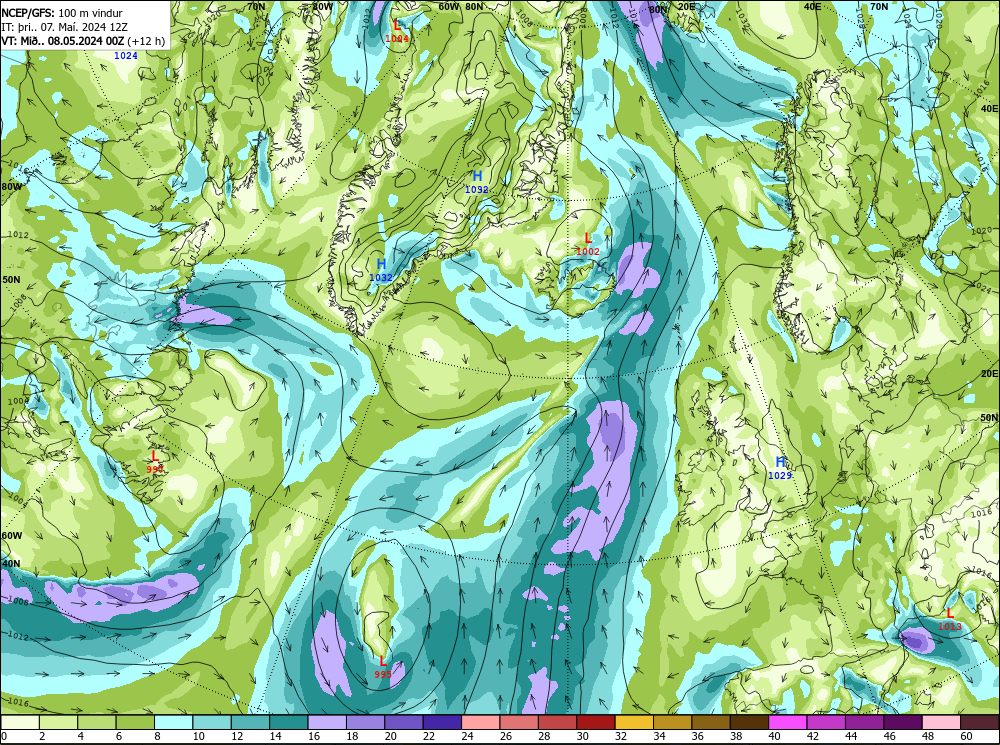The height and width of the screenshot is (745, 1000).
Task: Pick the 22–24 dark blue legend swatch
Action: [x=442, y=722]
